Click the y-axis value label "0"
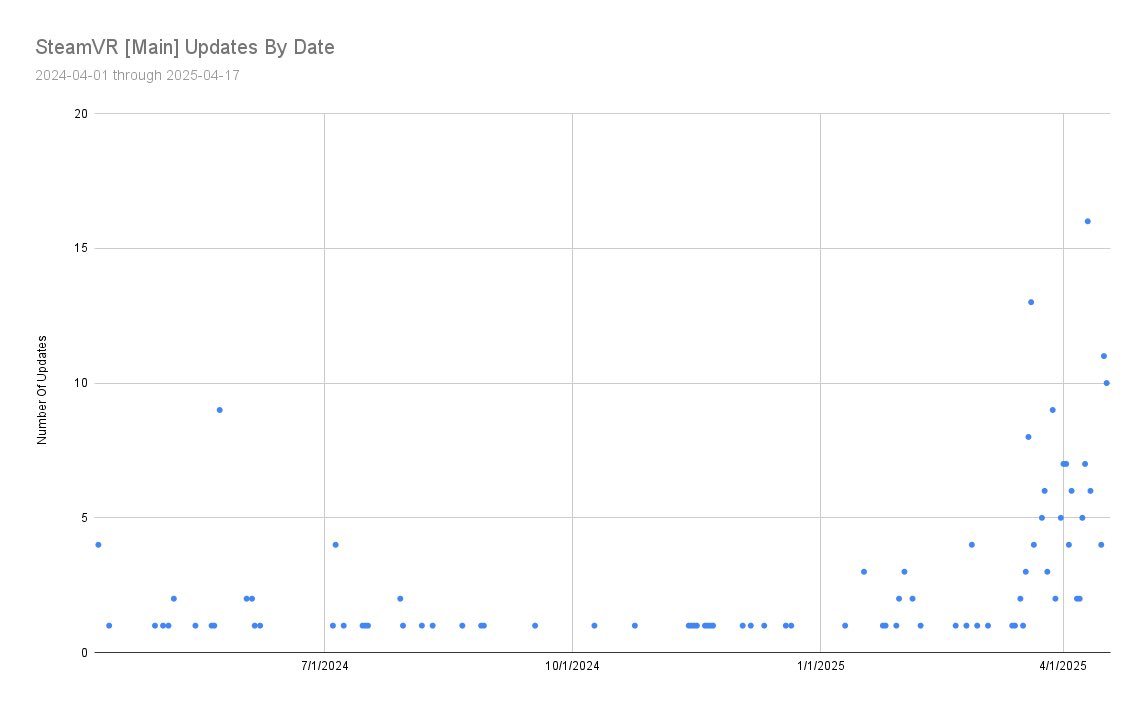1146x708 pixels. 85,653
